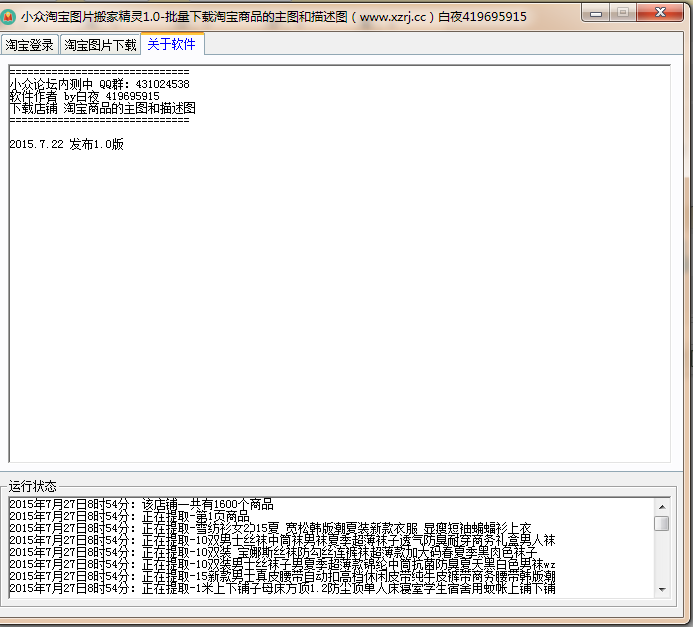693x627 pixels.
Task: Click log line '该店铺一共有1600个商品'
Action: click(141, 504)
